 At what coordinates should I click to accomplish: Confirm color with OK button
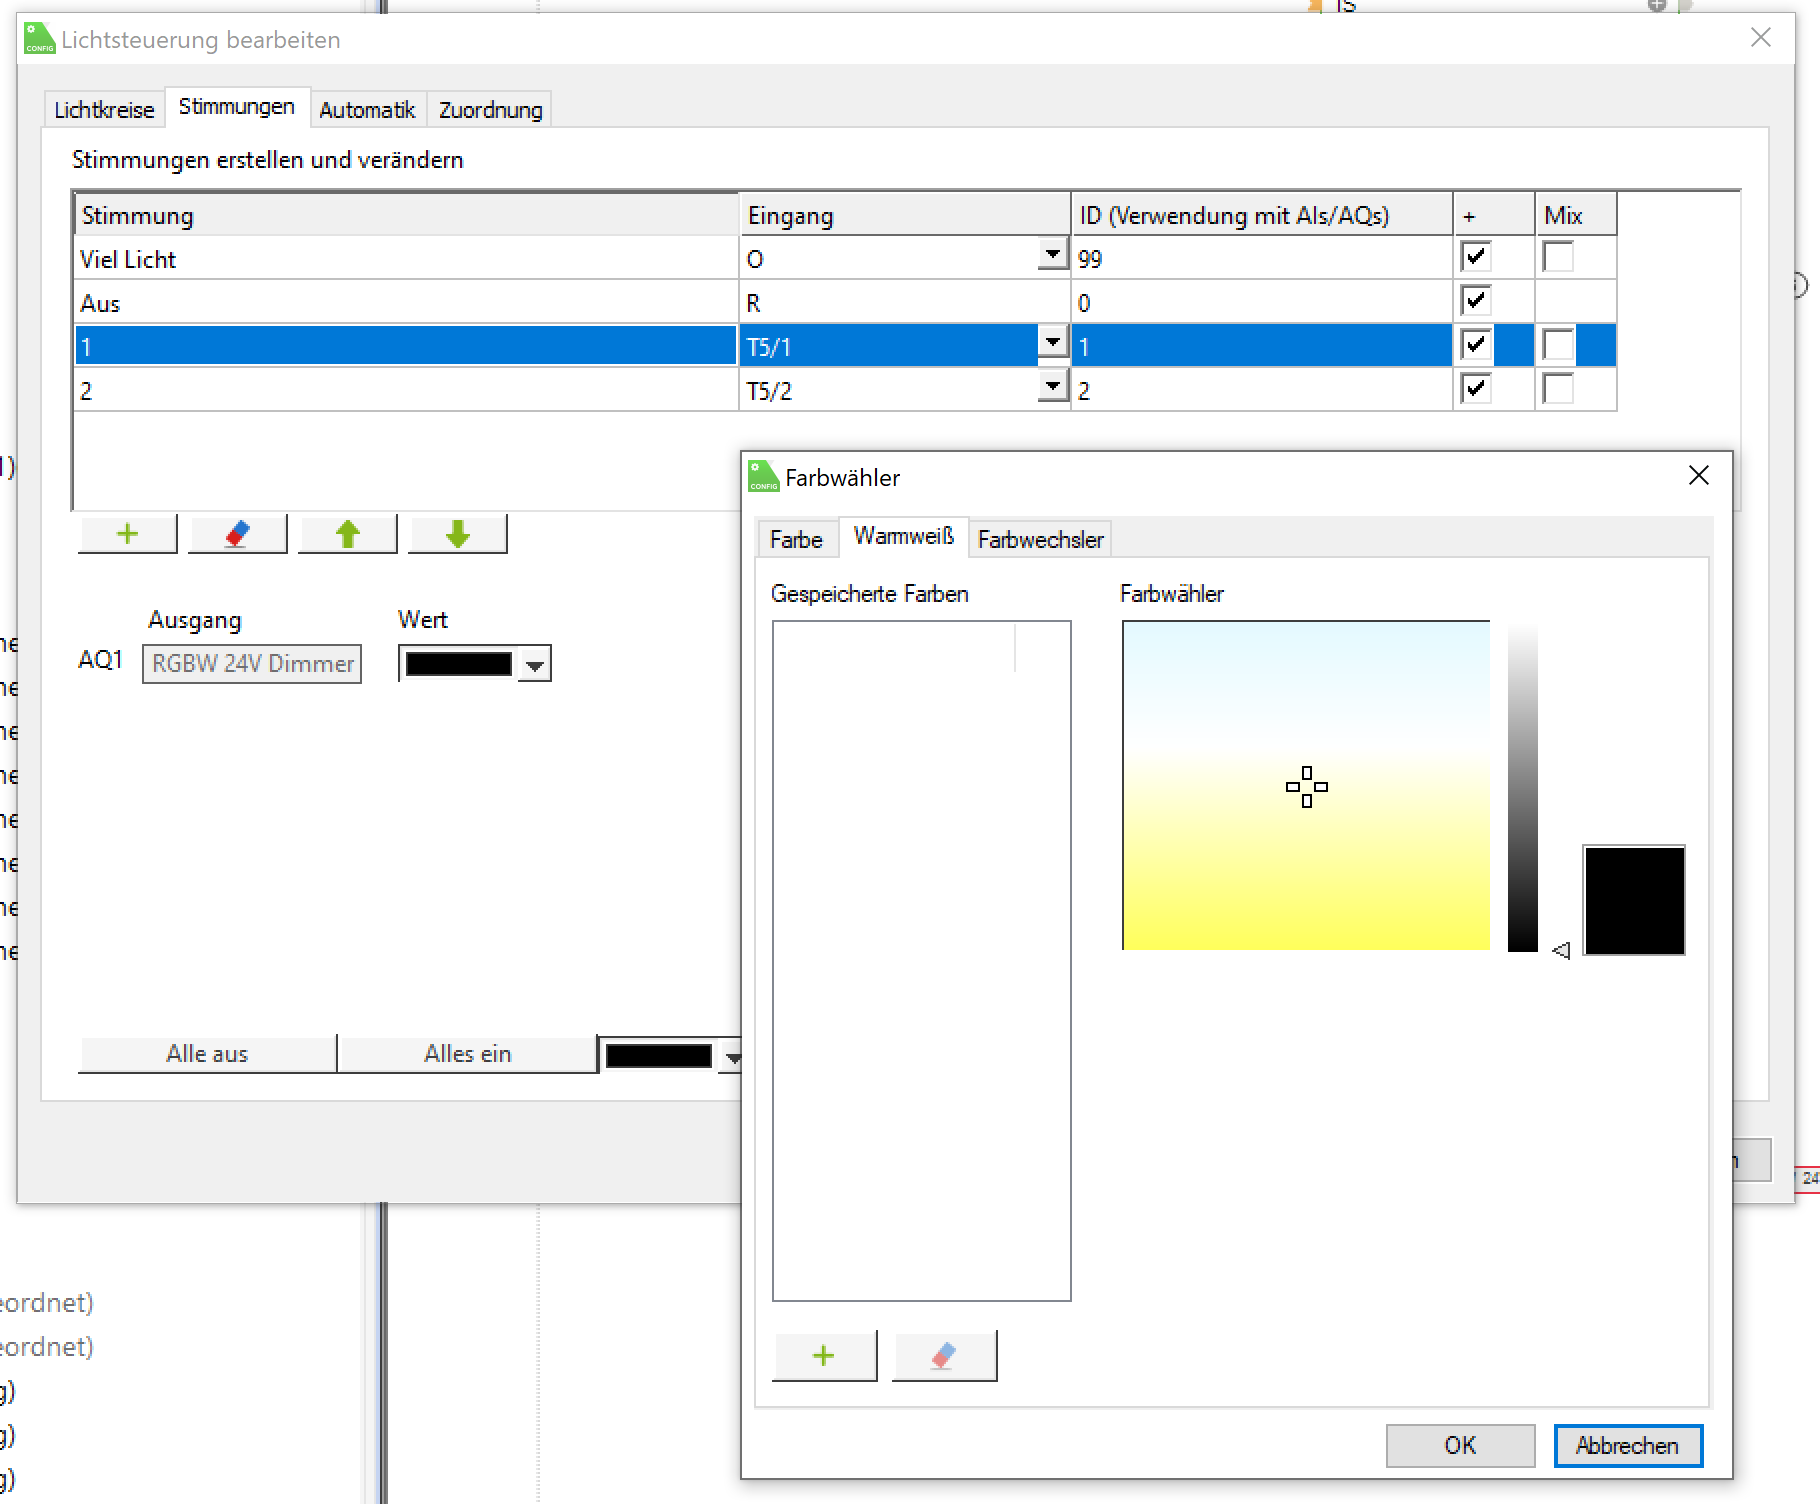[x=1459, y=1445]
